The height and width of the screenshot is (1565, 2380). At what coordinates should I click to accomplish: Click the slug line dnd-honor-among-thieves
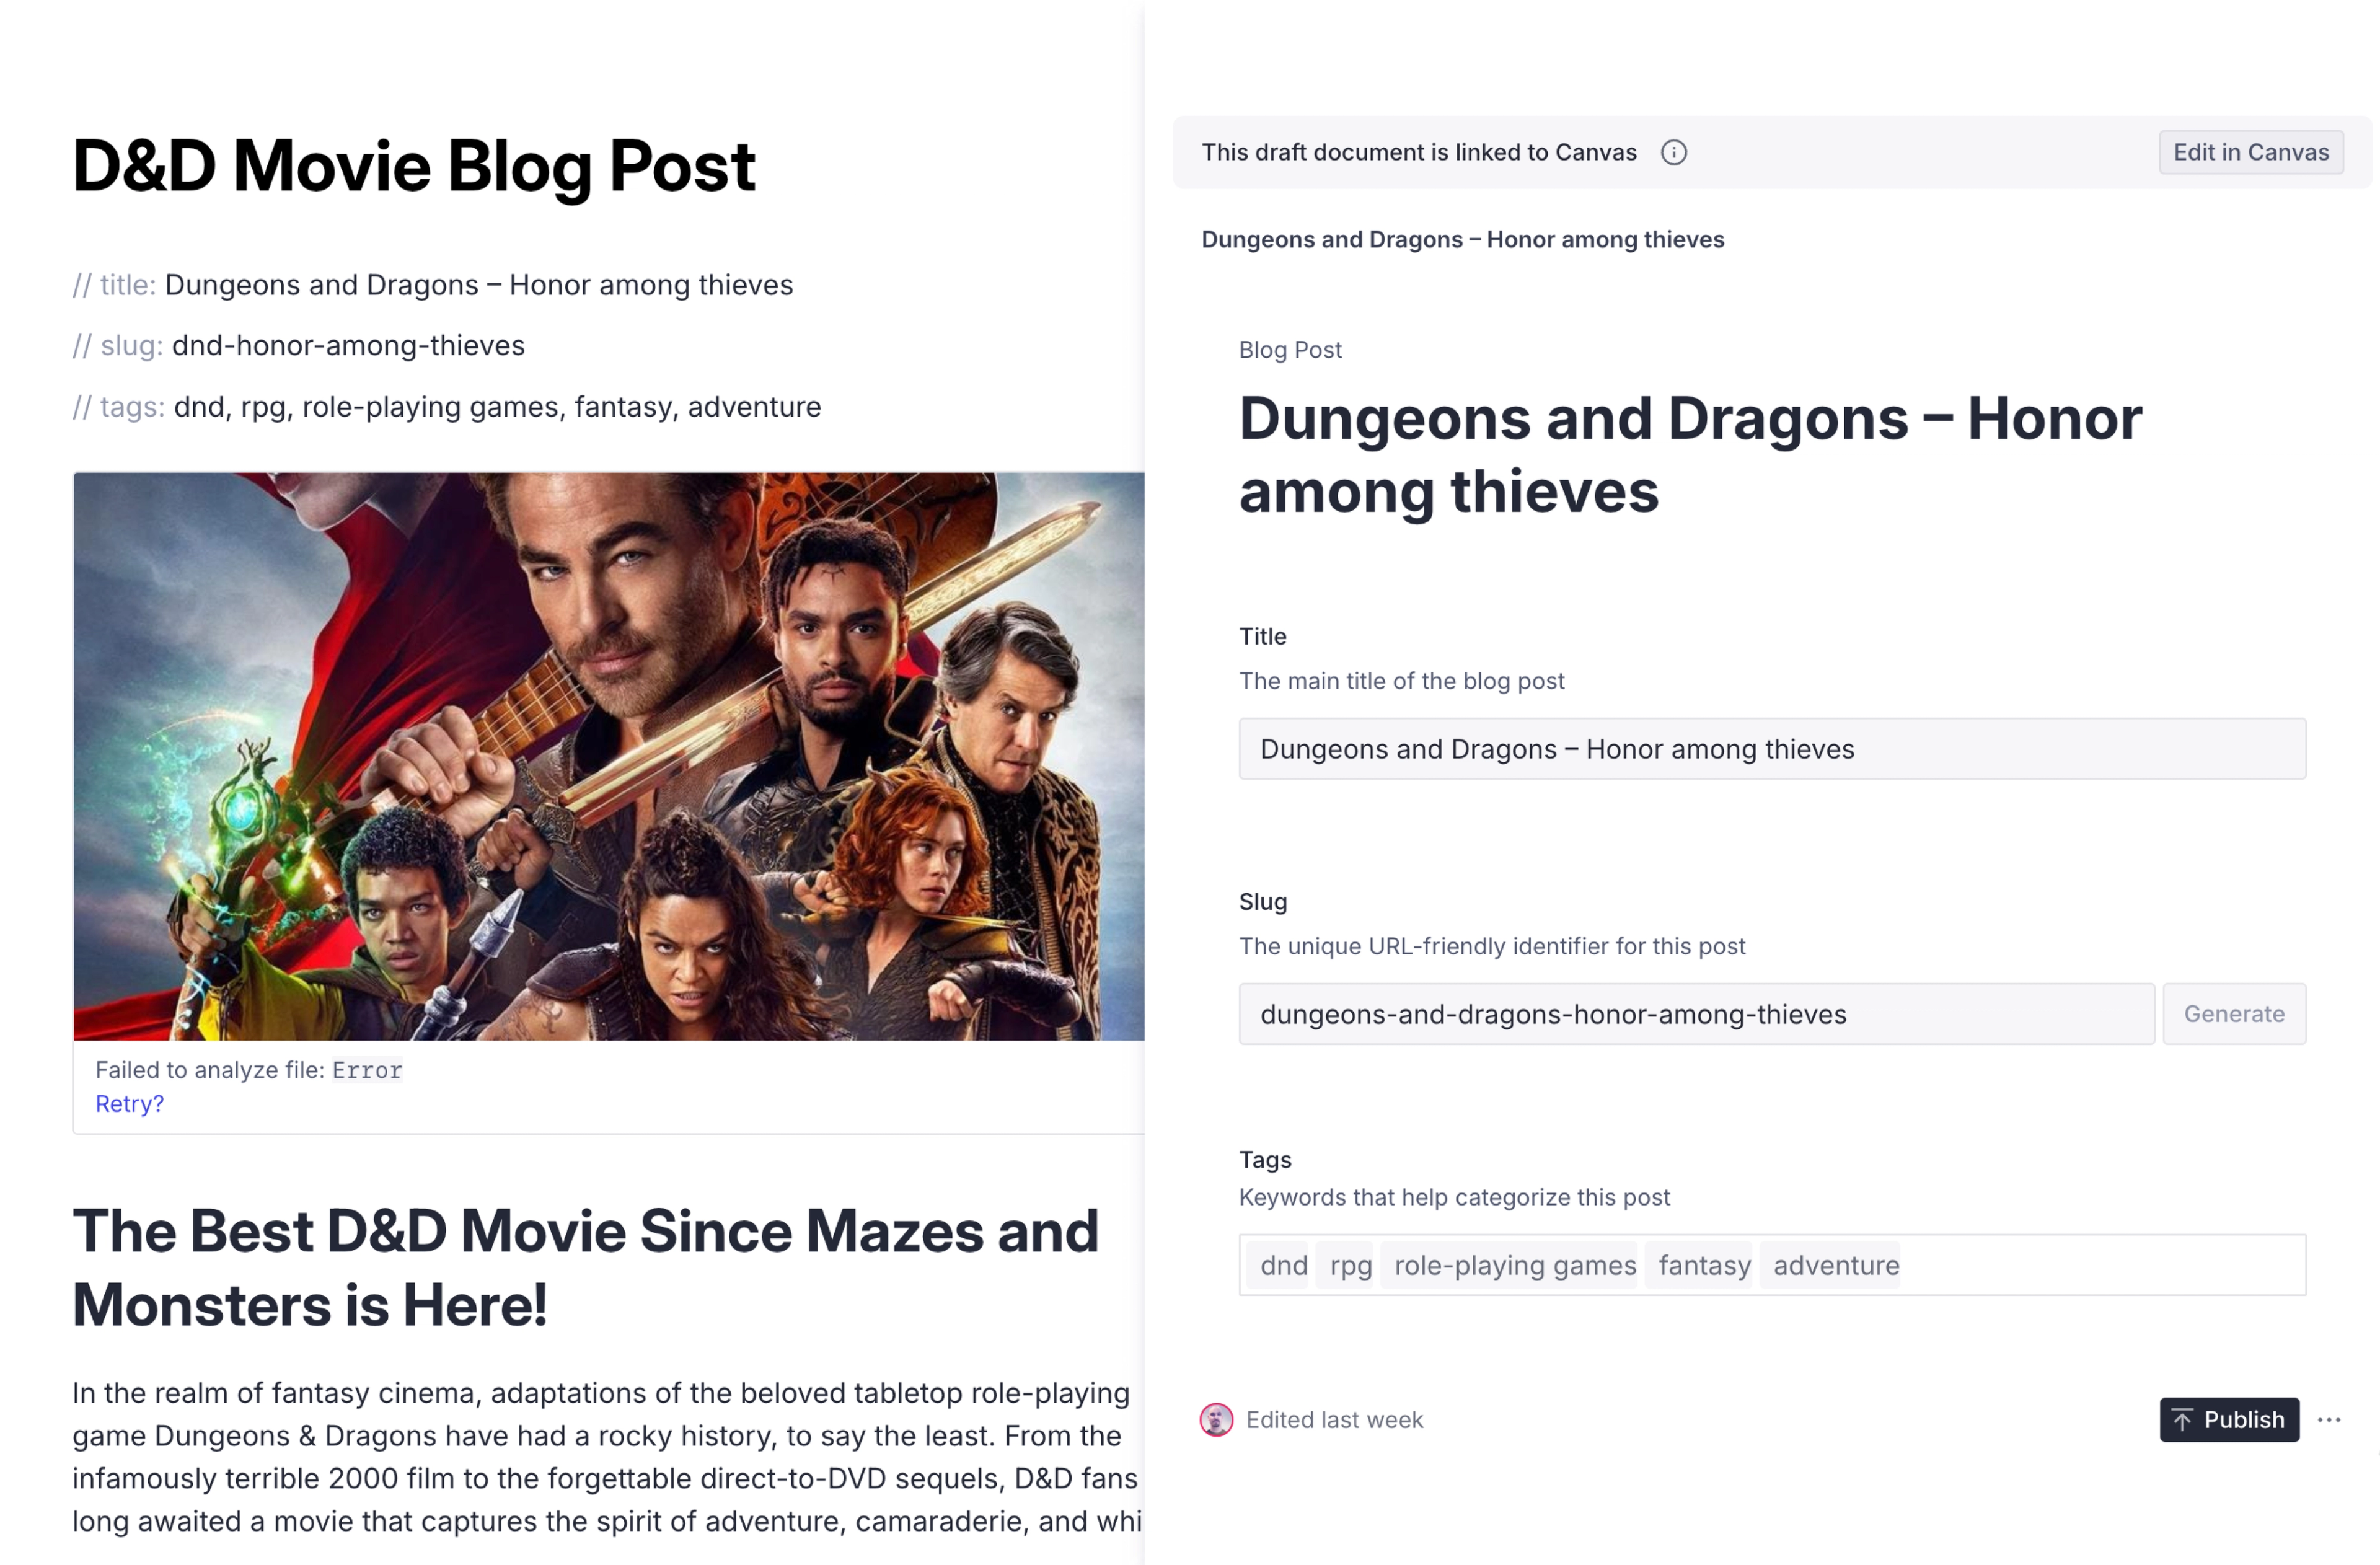pyautogui.click(x=348, y=346)
